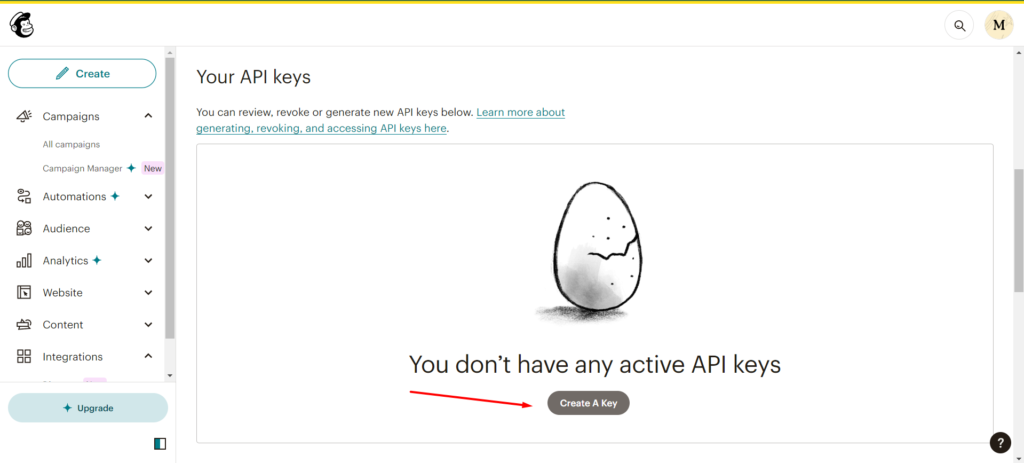Click Create A Key button
This screenshot has width=1024, height=463.
point(588,403)
